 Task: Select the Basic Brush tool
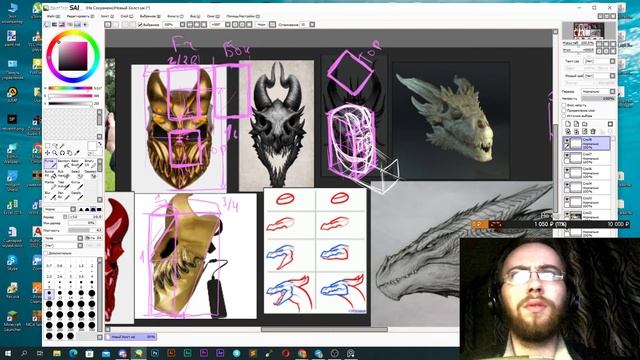click(x=77, y=163)
